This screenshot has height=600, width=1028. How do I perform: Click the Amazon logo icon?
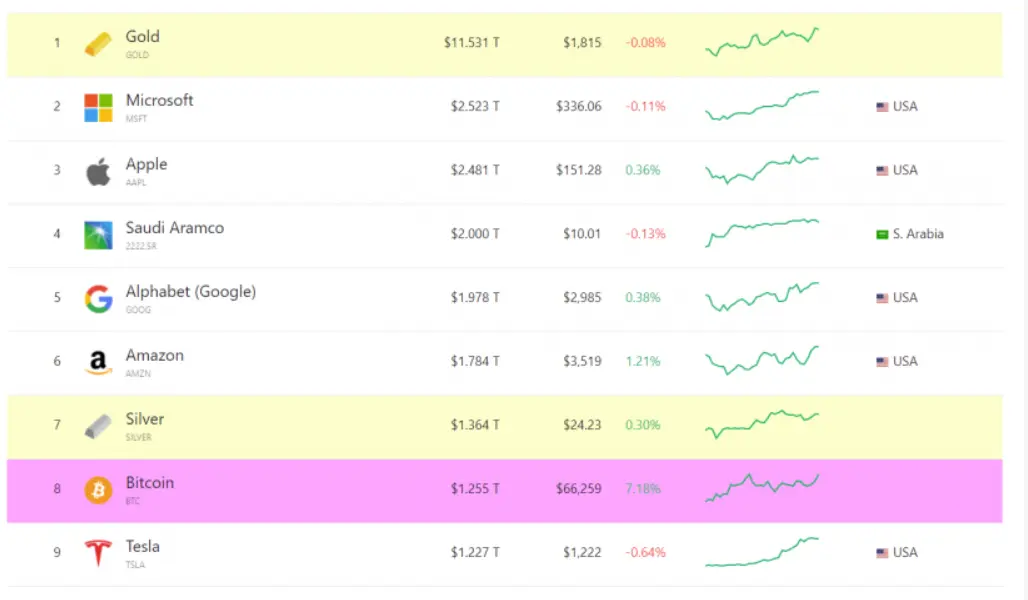pyautogui.click(x=98, y=363)
